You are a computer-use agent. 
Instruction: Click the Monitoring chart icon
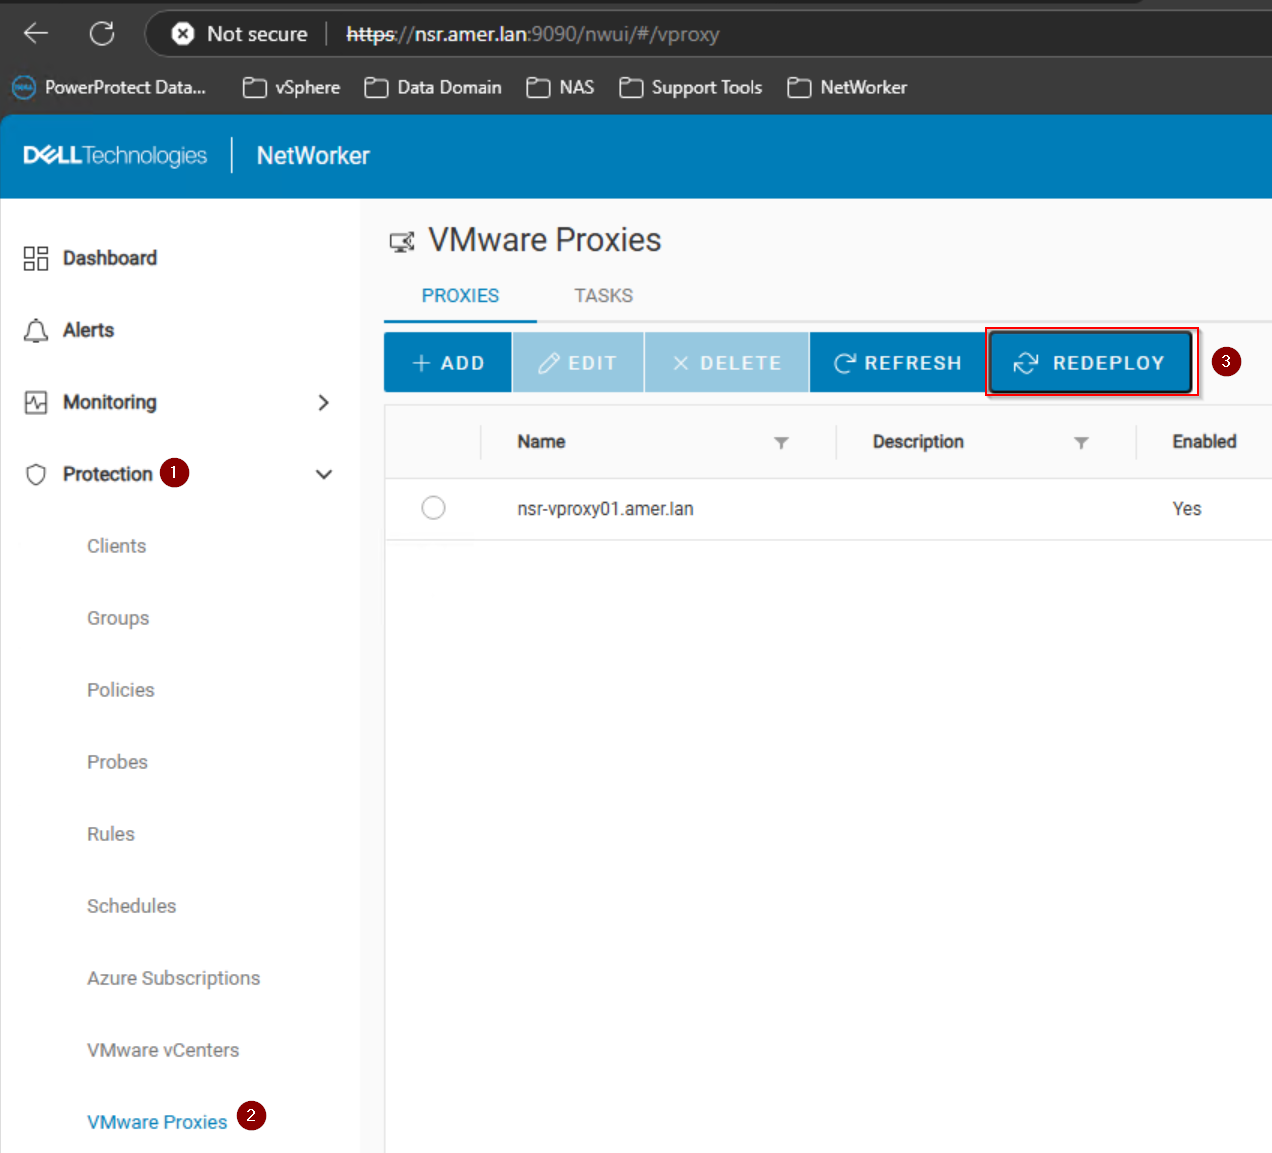point(36,402)
